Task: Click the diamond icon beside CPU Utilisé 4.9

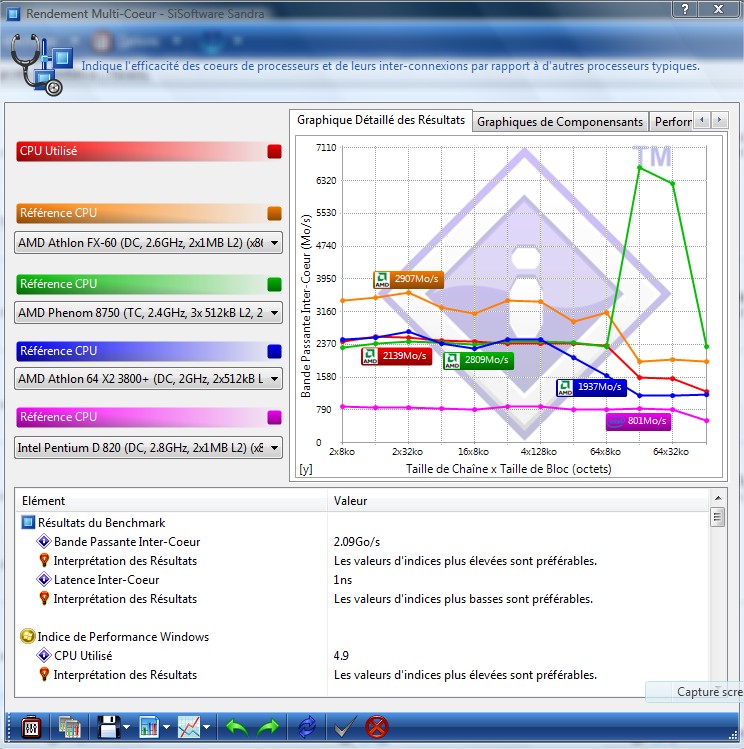Action: coord(44,655)
